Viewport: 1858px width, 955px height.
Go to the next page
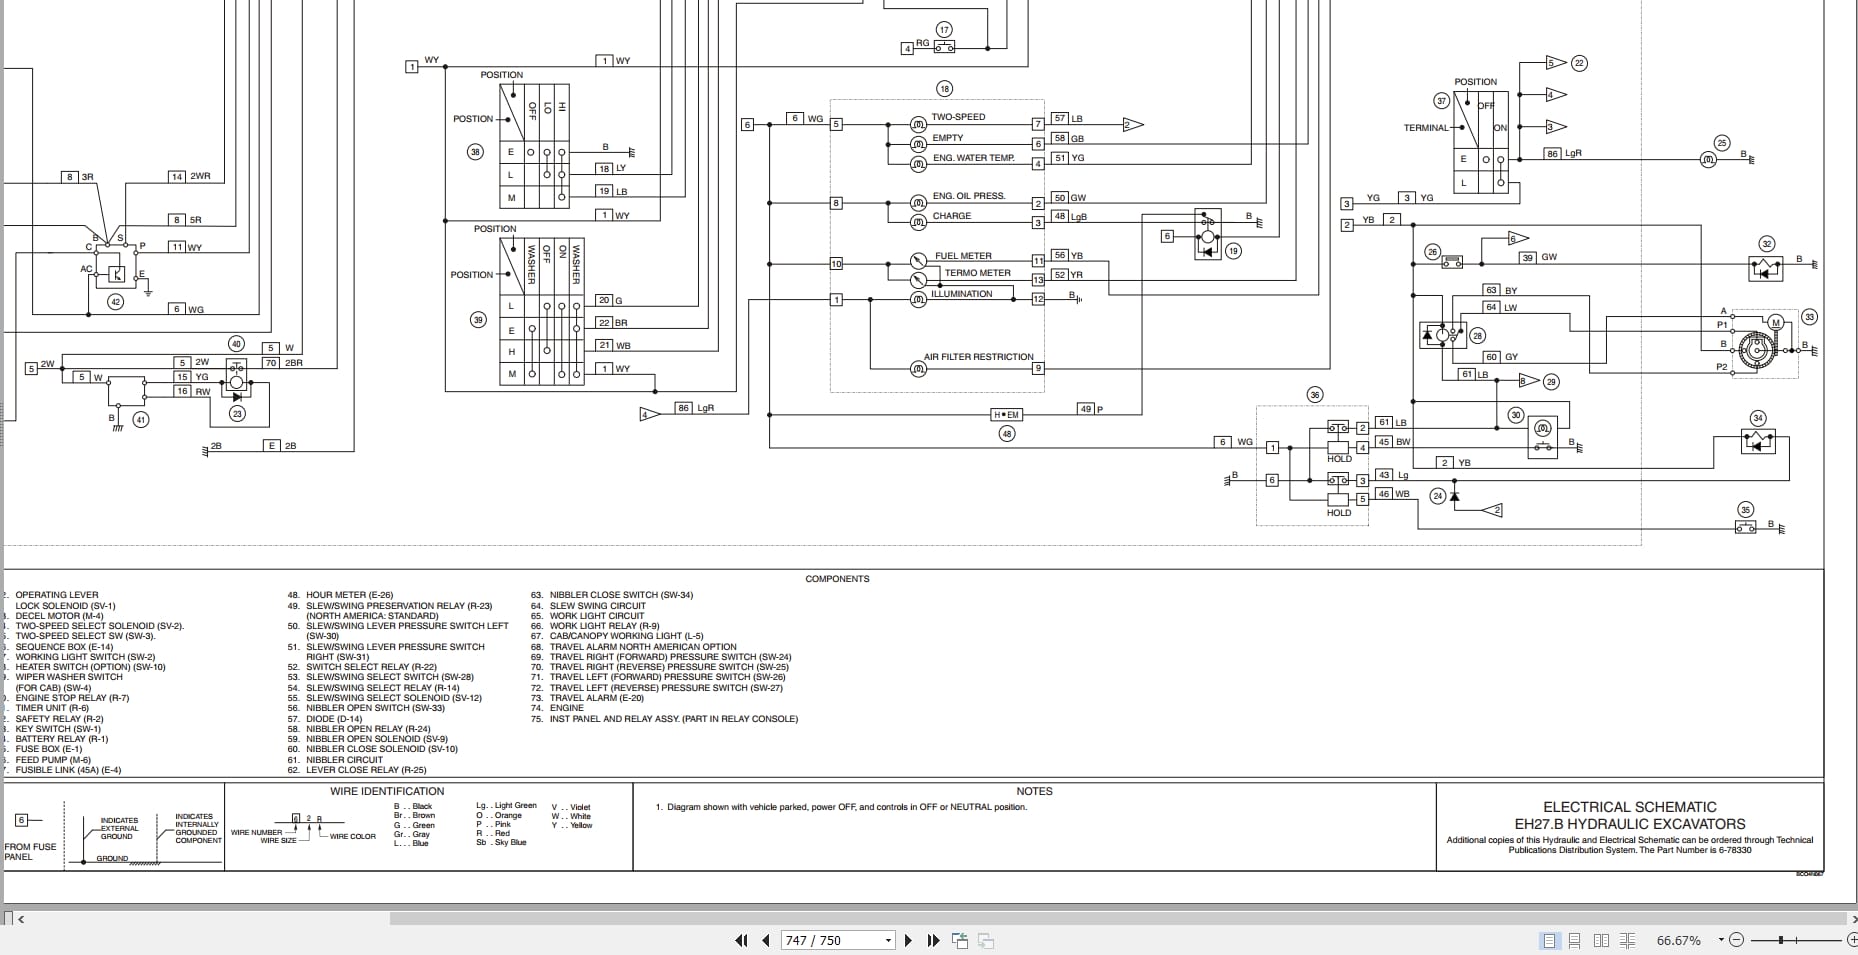[908, 940]
